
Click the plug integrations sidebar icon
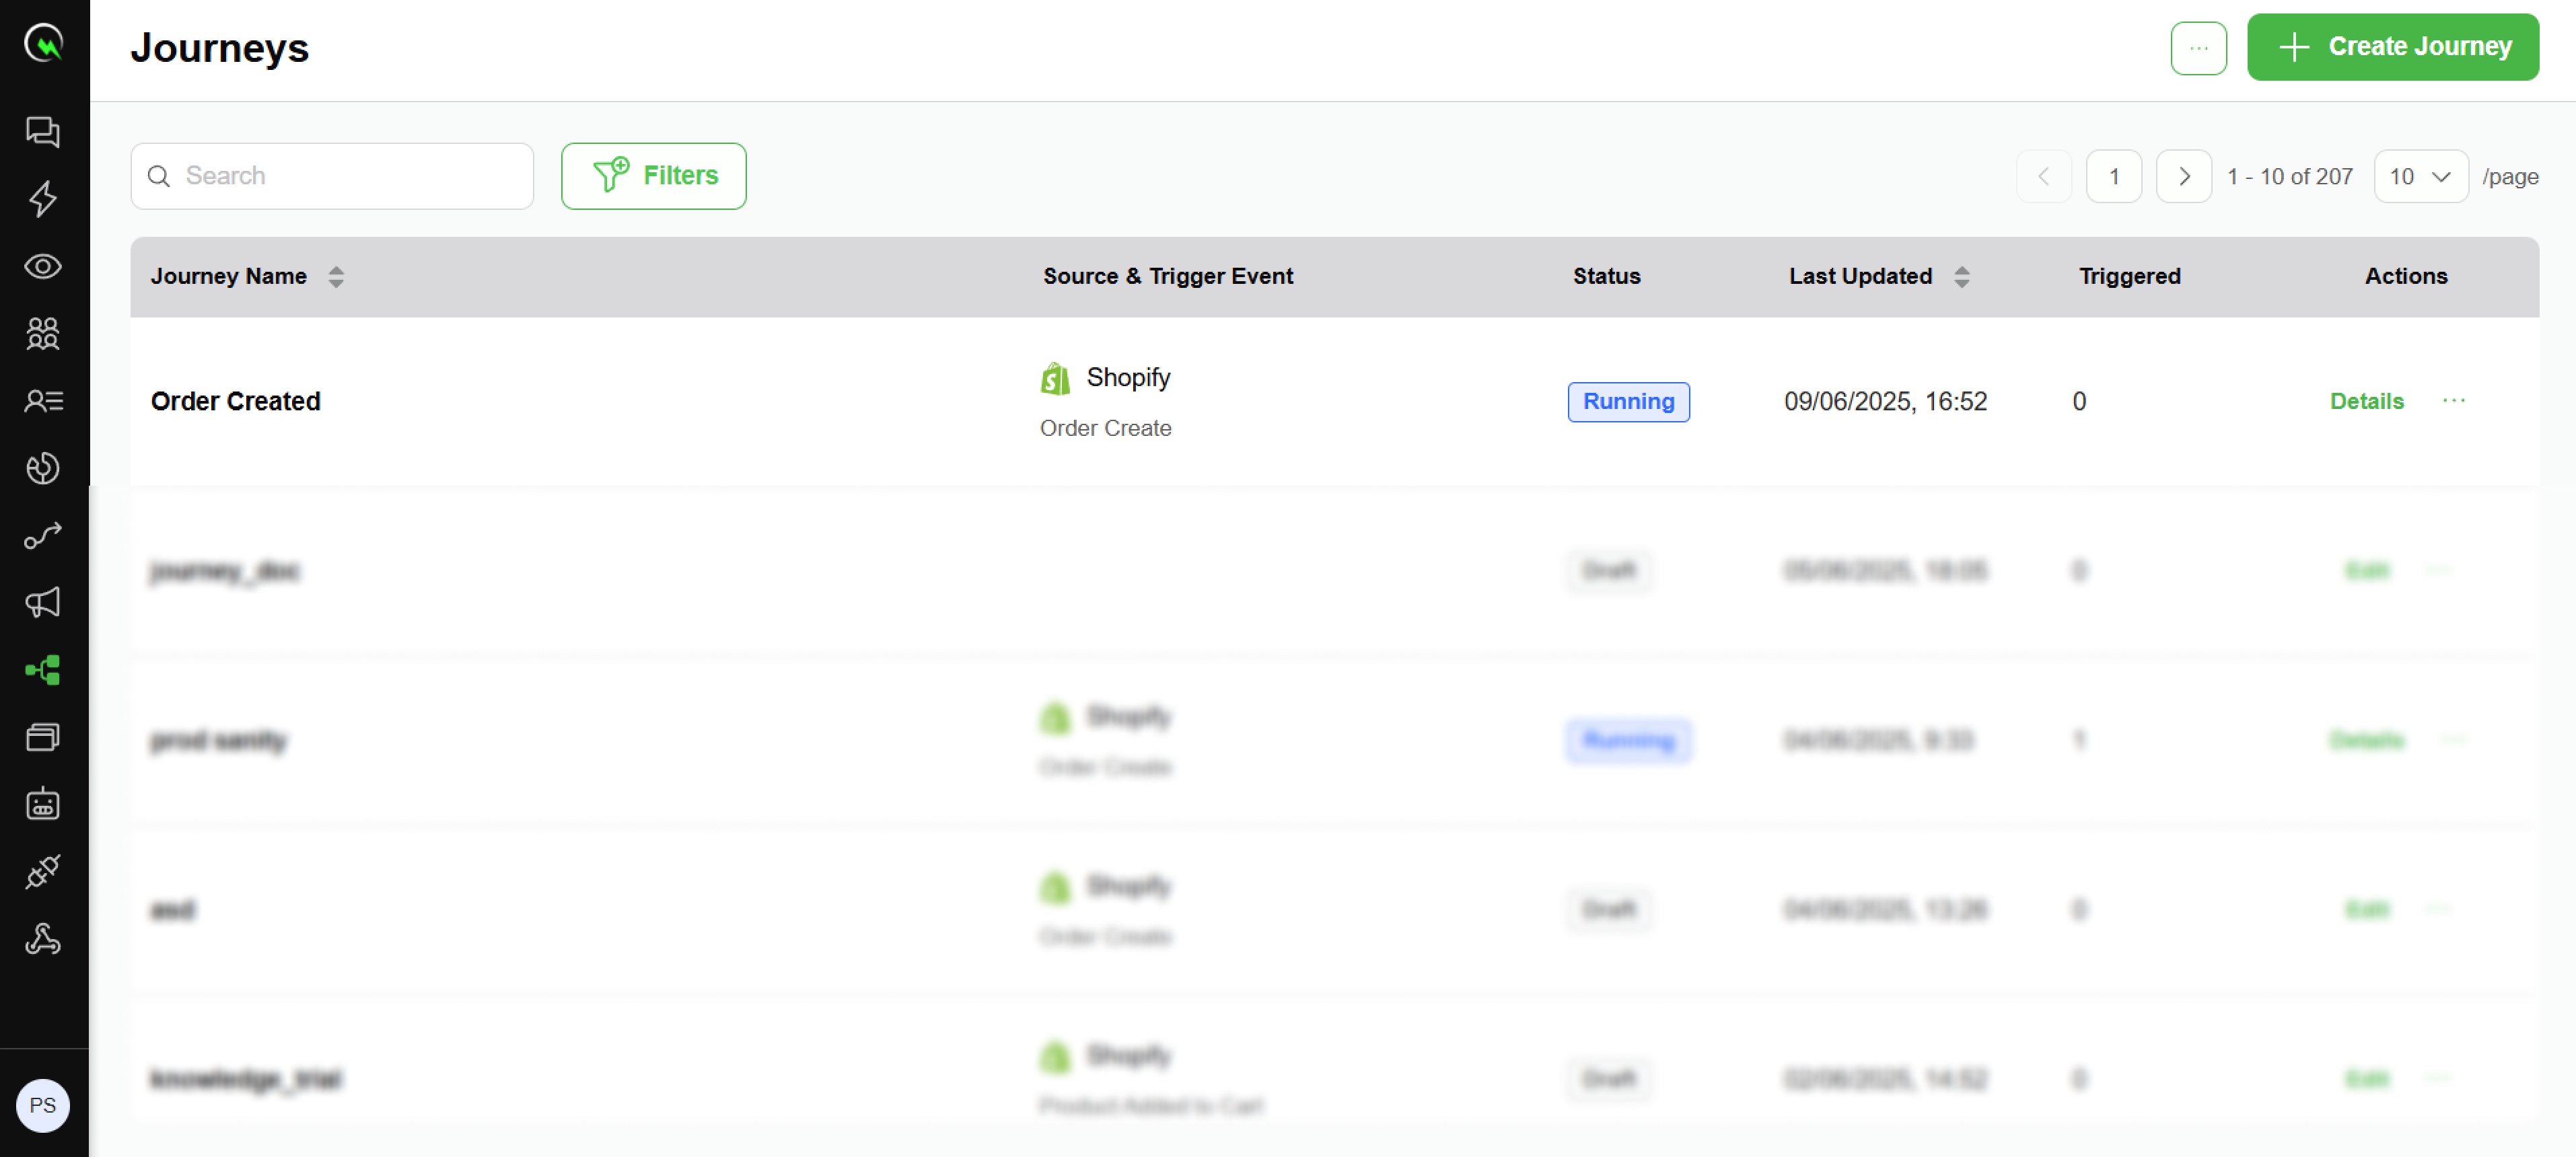(43, 871)
